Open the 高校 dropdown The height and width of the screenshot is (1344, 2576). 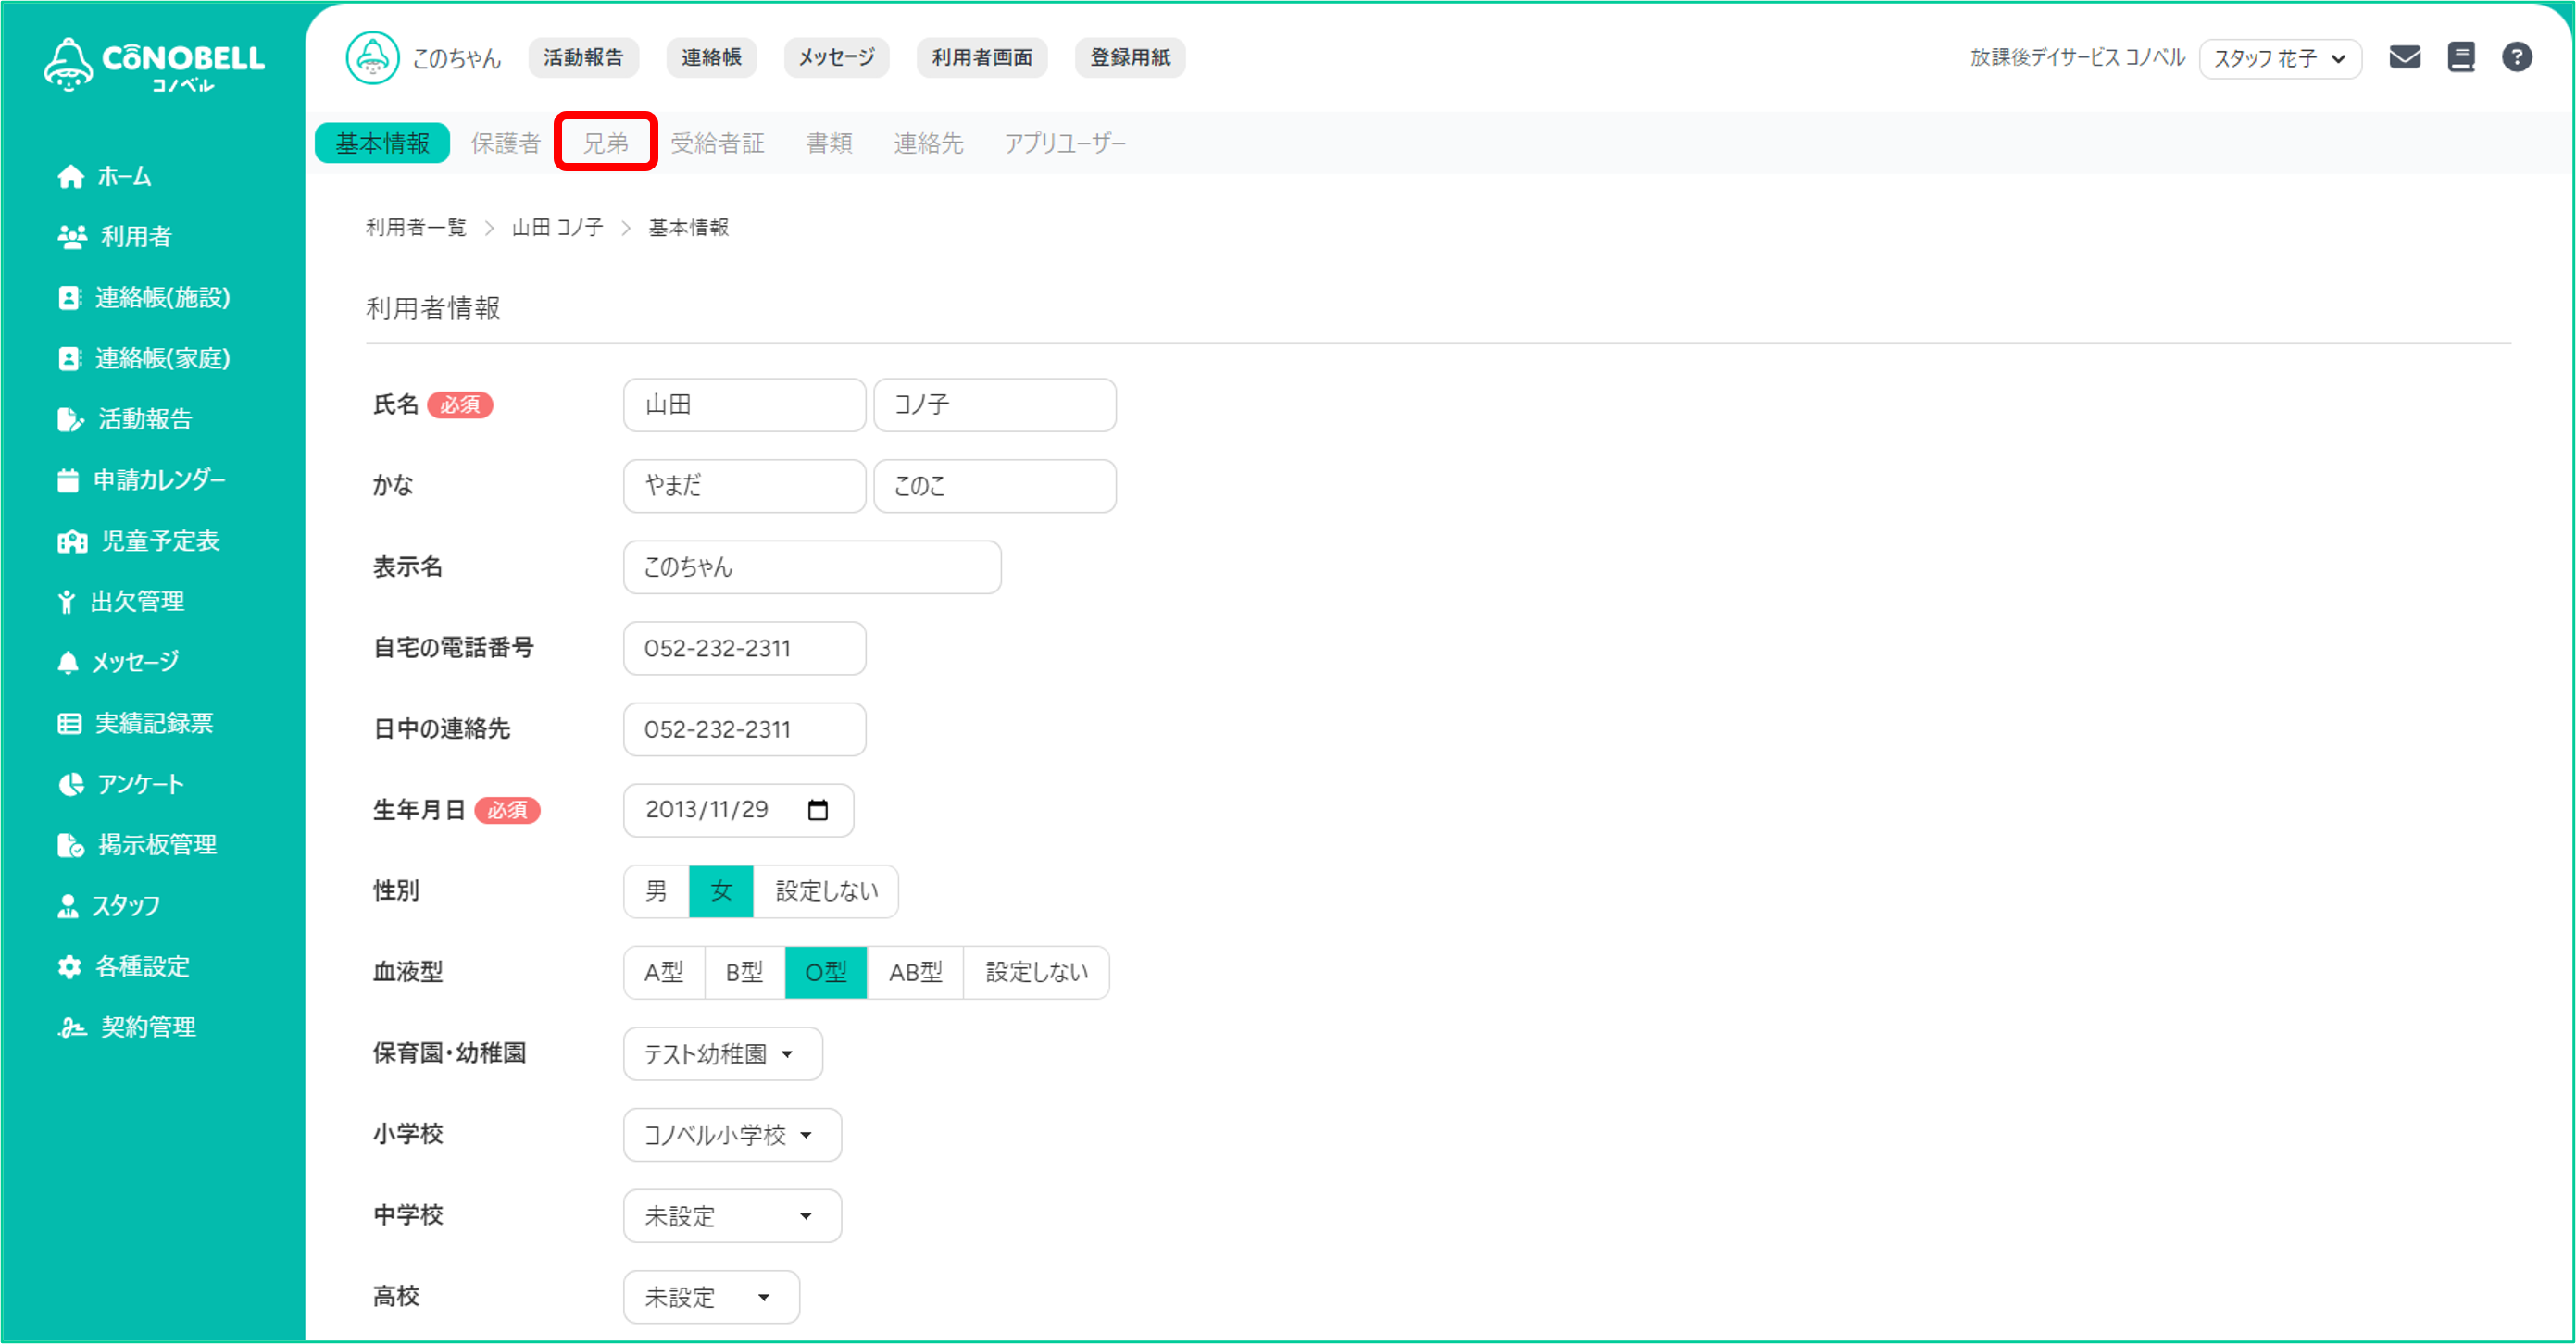pyautogui.click(x=711, y=1297)
